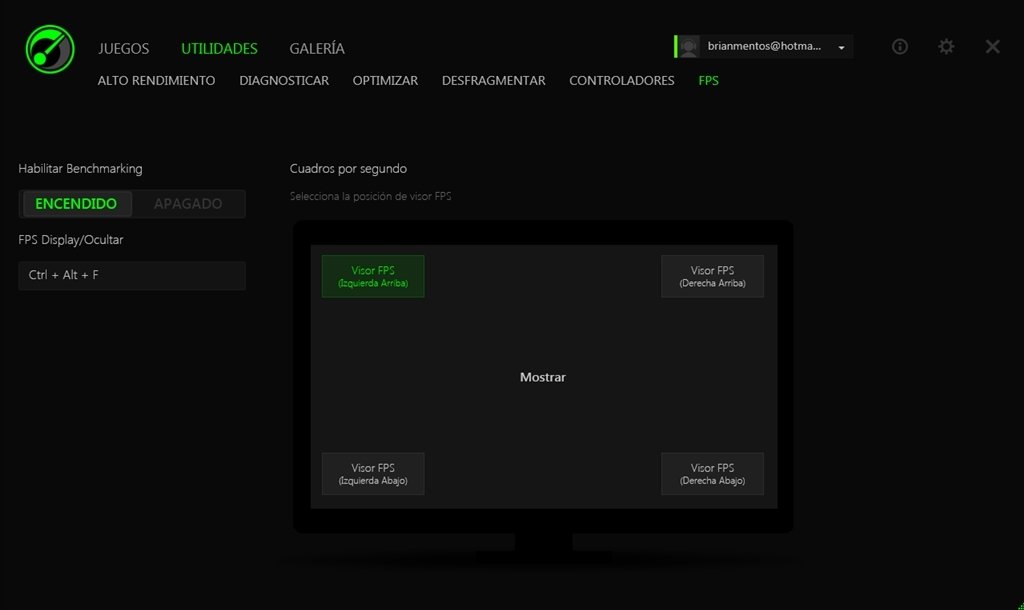The image size is (1024, 610).
Task: Open the GALERÍA tab
Action: tap(317, 48)
